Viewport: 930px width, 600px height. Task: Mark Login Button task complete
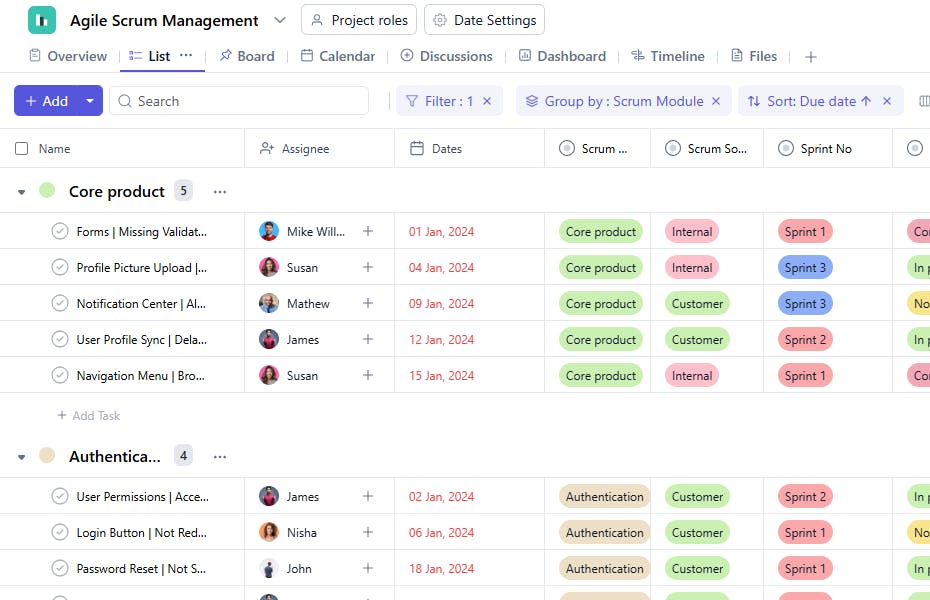(x=60, y=532)
